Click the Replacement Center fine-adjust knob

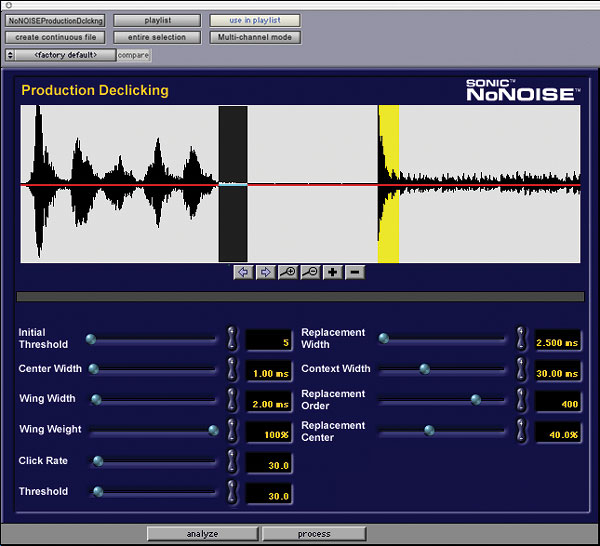521,430
